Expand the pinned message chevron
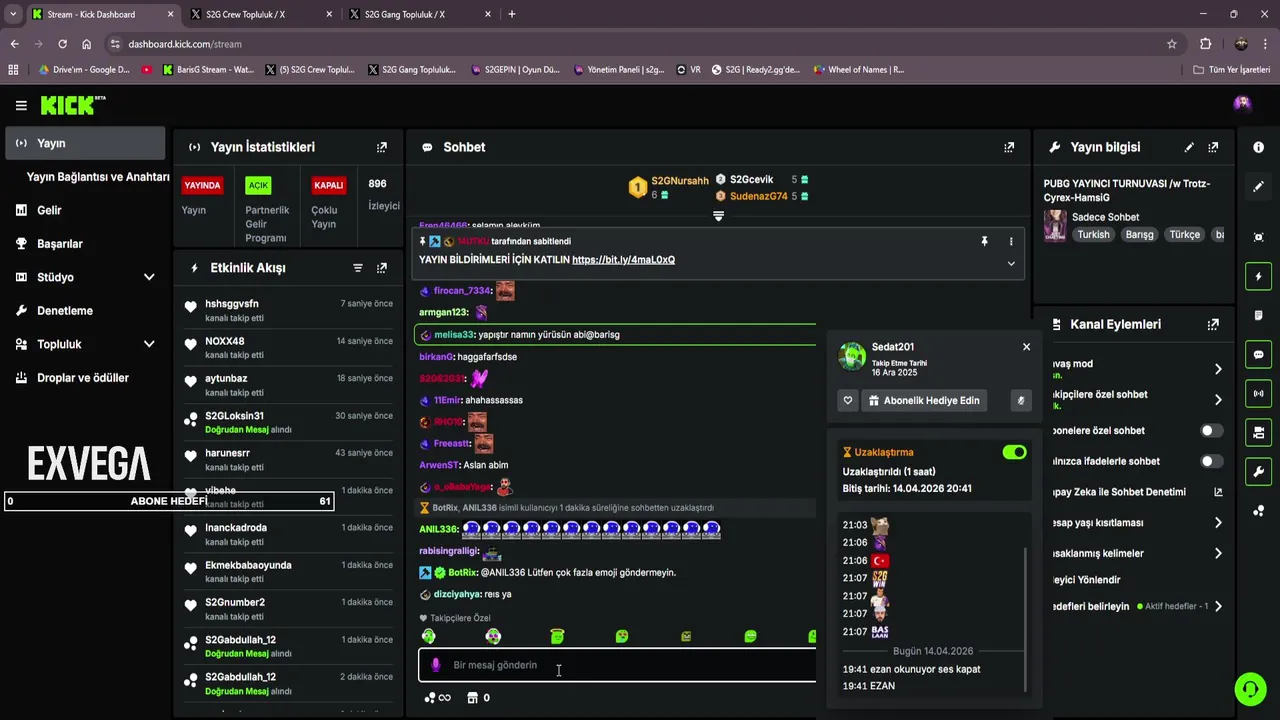 [x=1011, y=264]
